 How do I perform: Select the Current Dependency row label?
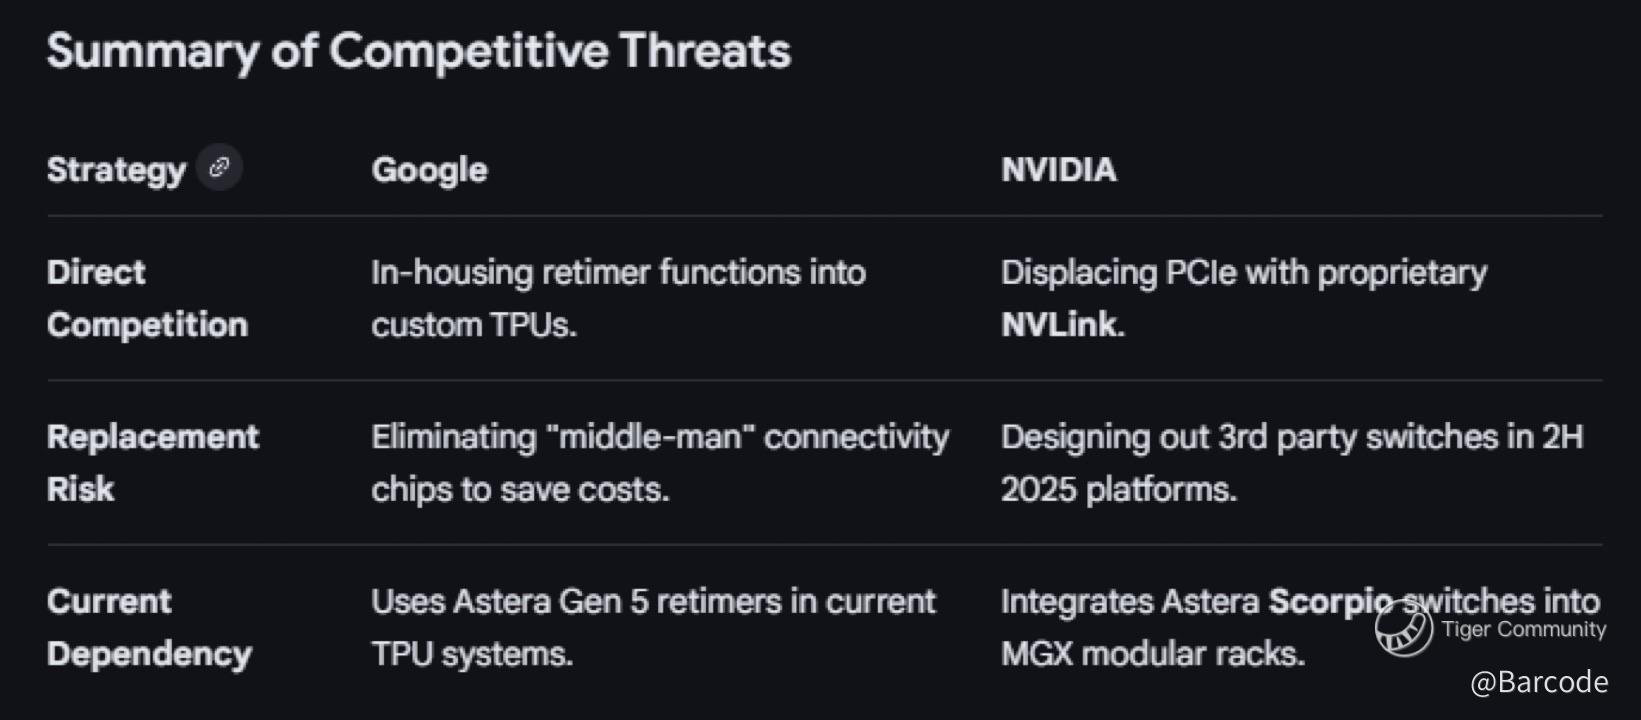[x=148, y=627]
